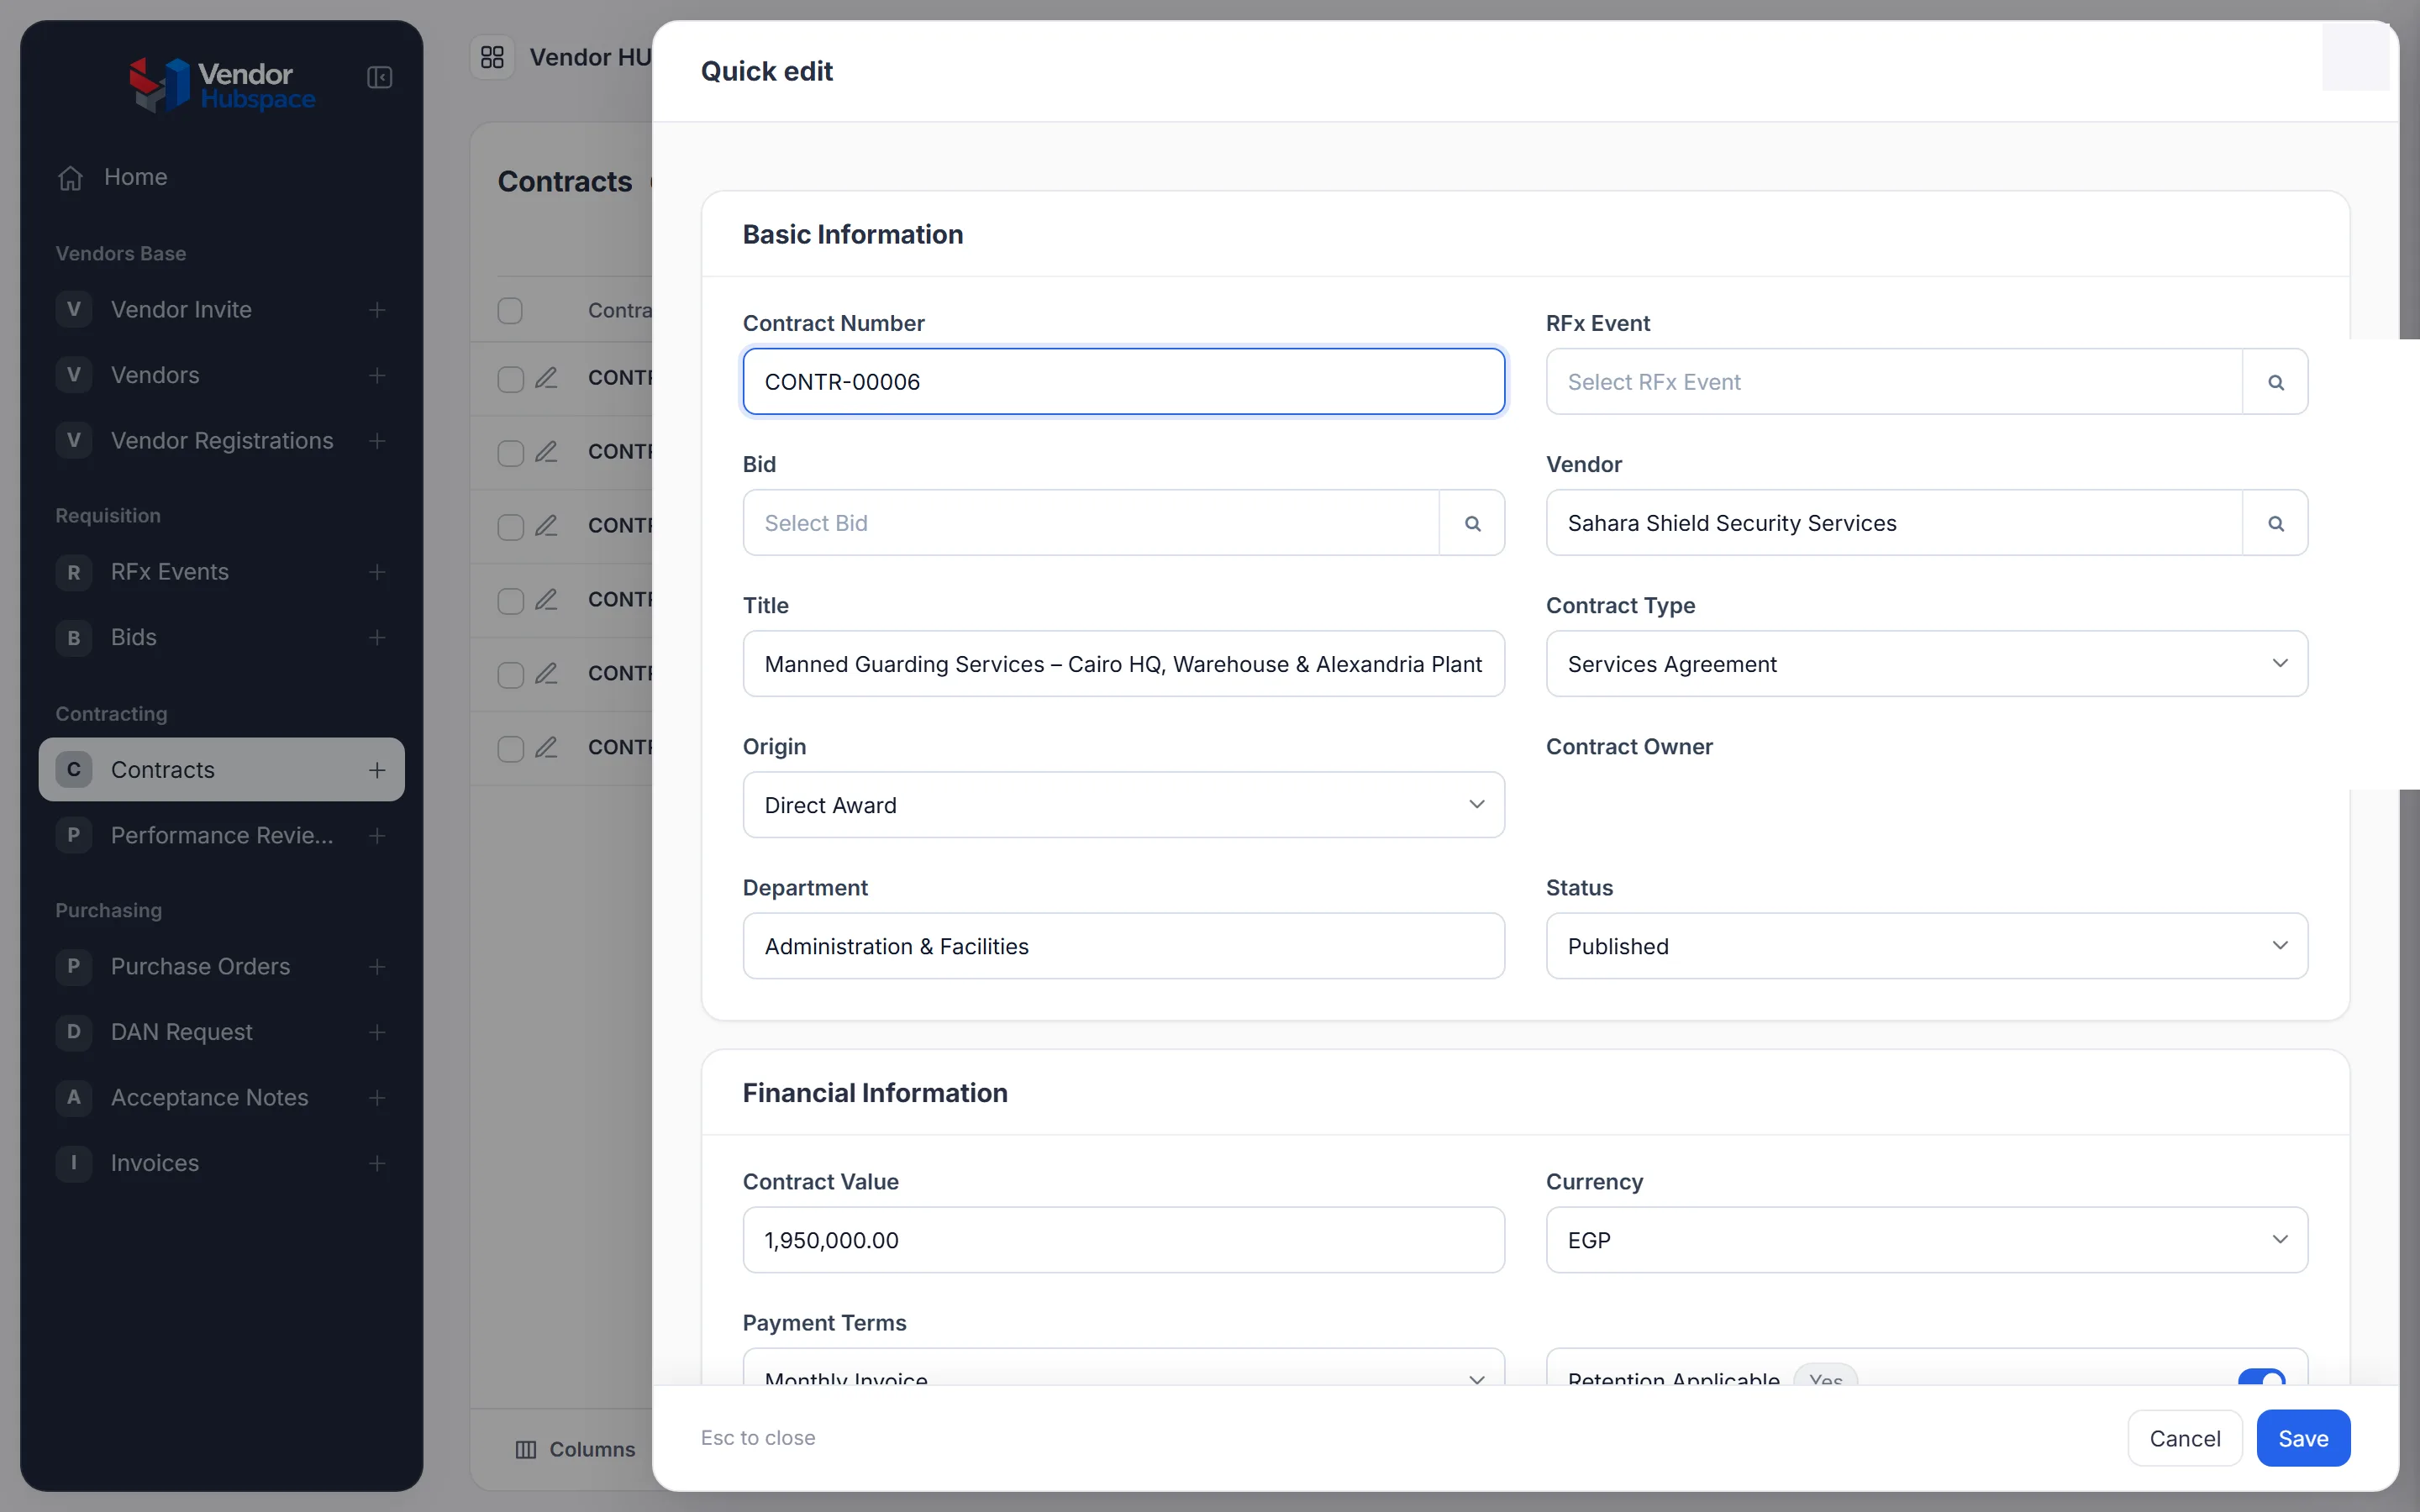Collapse the sidebar panel icon

pyautogui.click(x=379, y=77)
